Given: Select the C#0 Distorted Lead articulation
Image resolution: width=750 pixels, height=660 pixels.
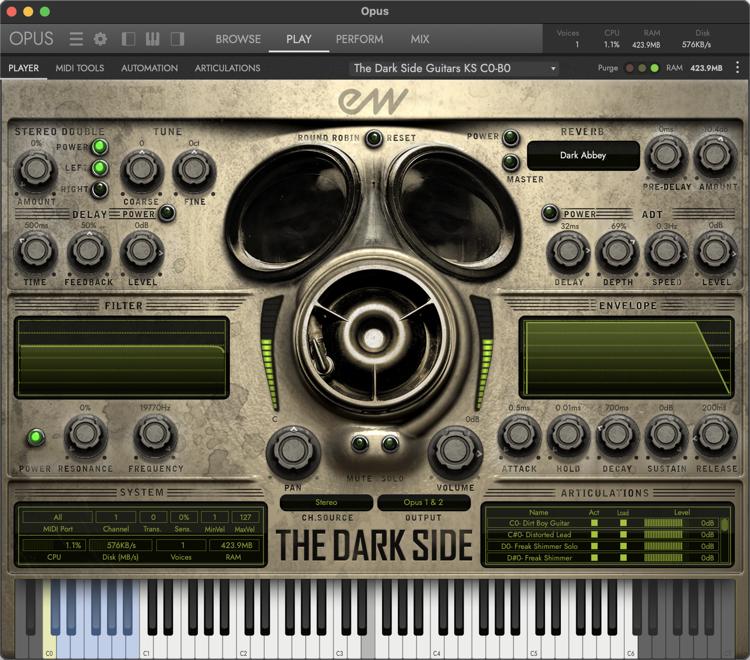Looking at the screenshot, I should click(x=538, y=535).
